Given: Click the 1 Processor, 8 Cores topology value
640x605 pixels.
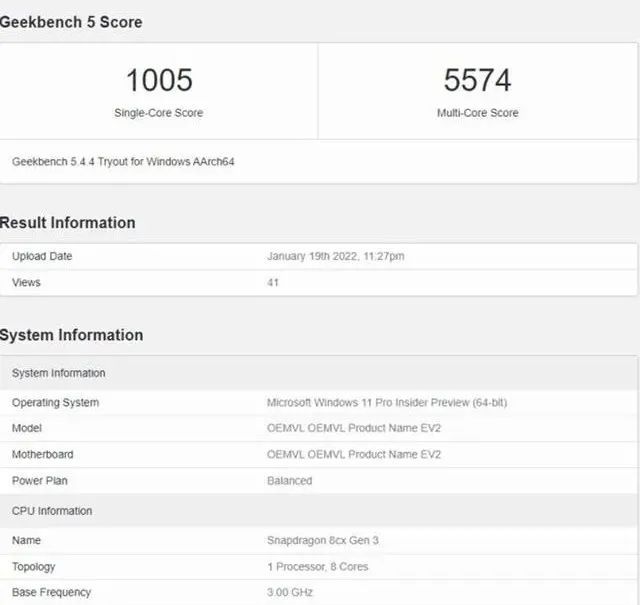Looking at the screenshot, I should [x=317, y=566].
